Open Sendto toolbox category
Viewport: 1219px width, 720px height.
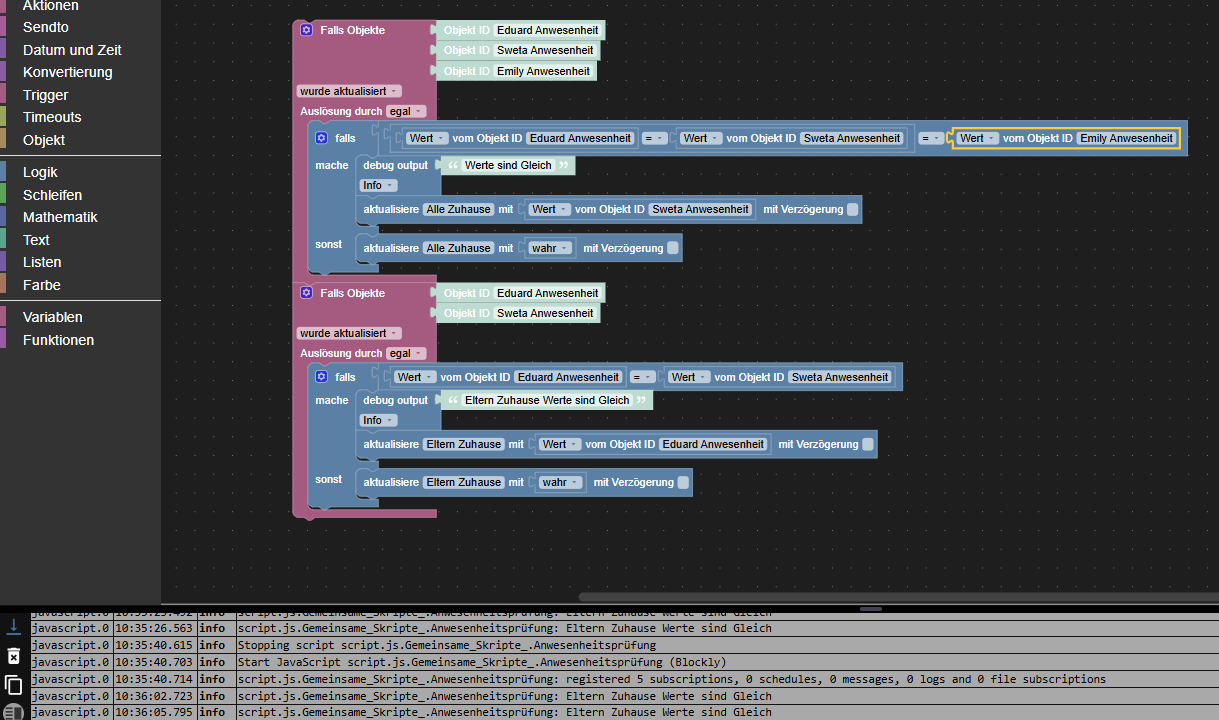coord(46,27)
